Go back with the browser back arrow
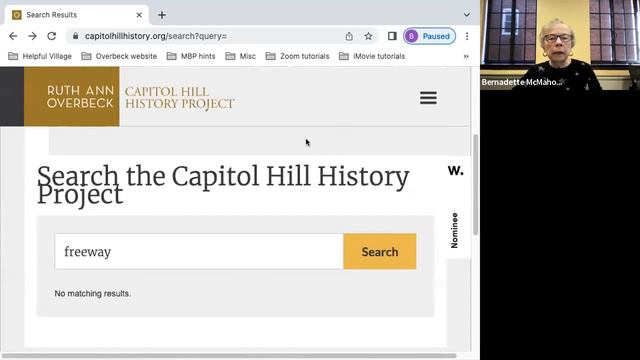This screenshot has width=640, height=360. (x=13, y=36)
